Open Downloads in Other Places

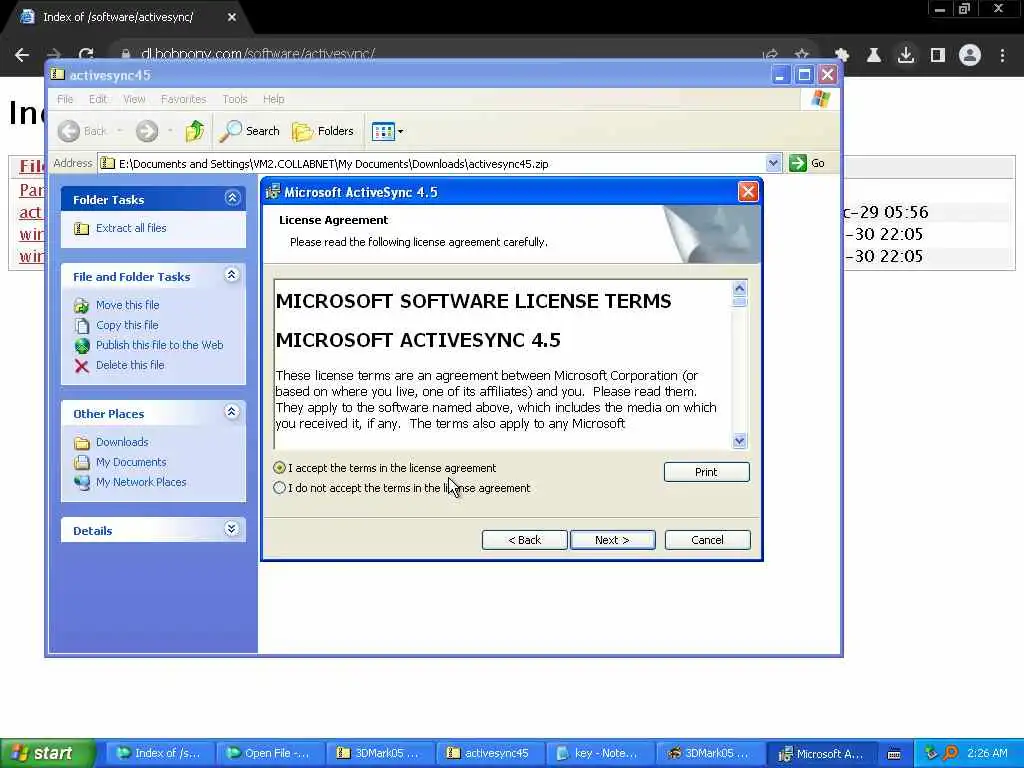click(x=122, y=442)
